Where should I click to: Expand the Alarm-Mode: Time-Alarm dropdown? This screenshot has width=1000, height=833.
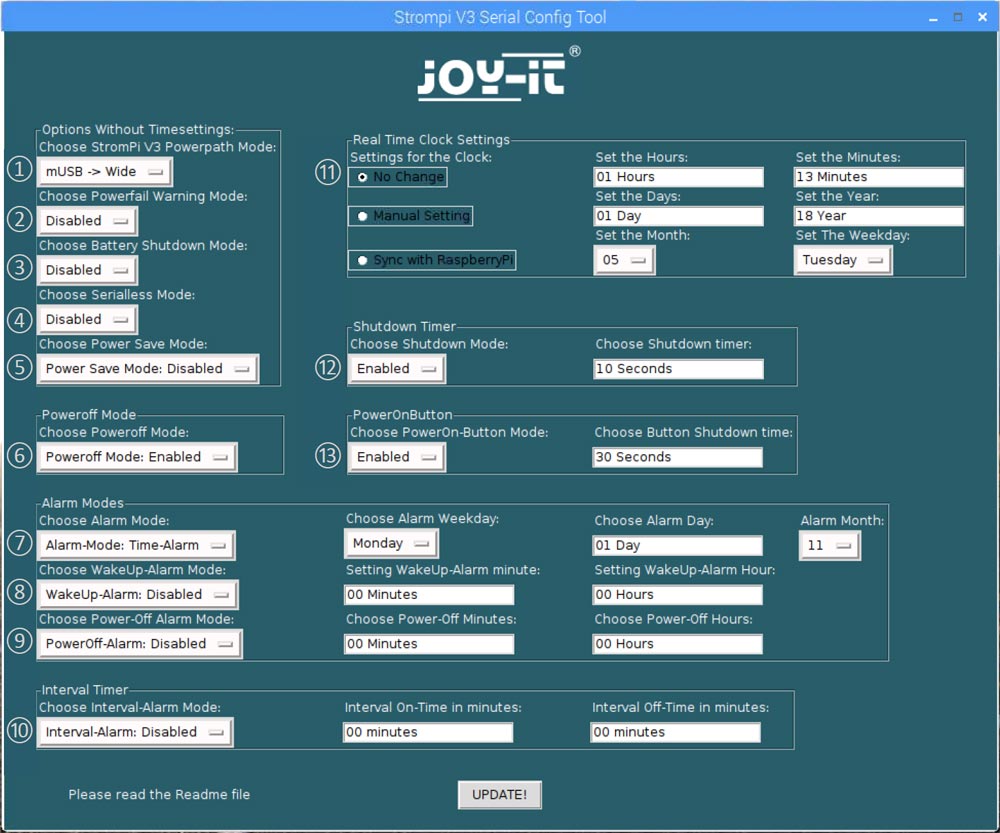pos(136,545)
